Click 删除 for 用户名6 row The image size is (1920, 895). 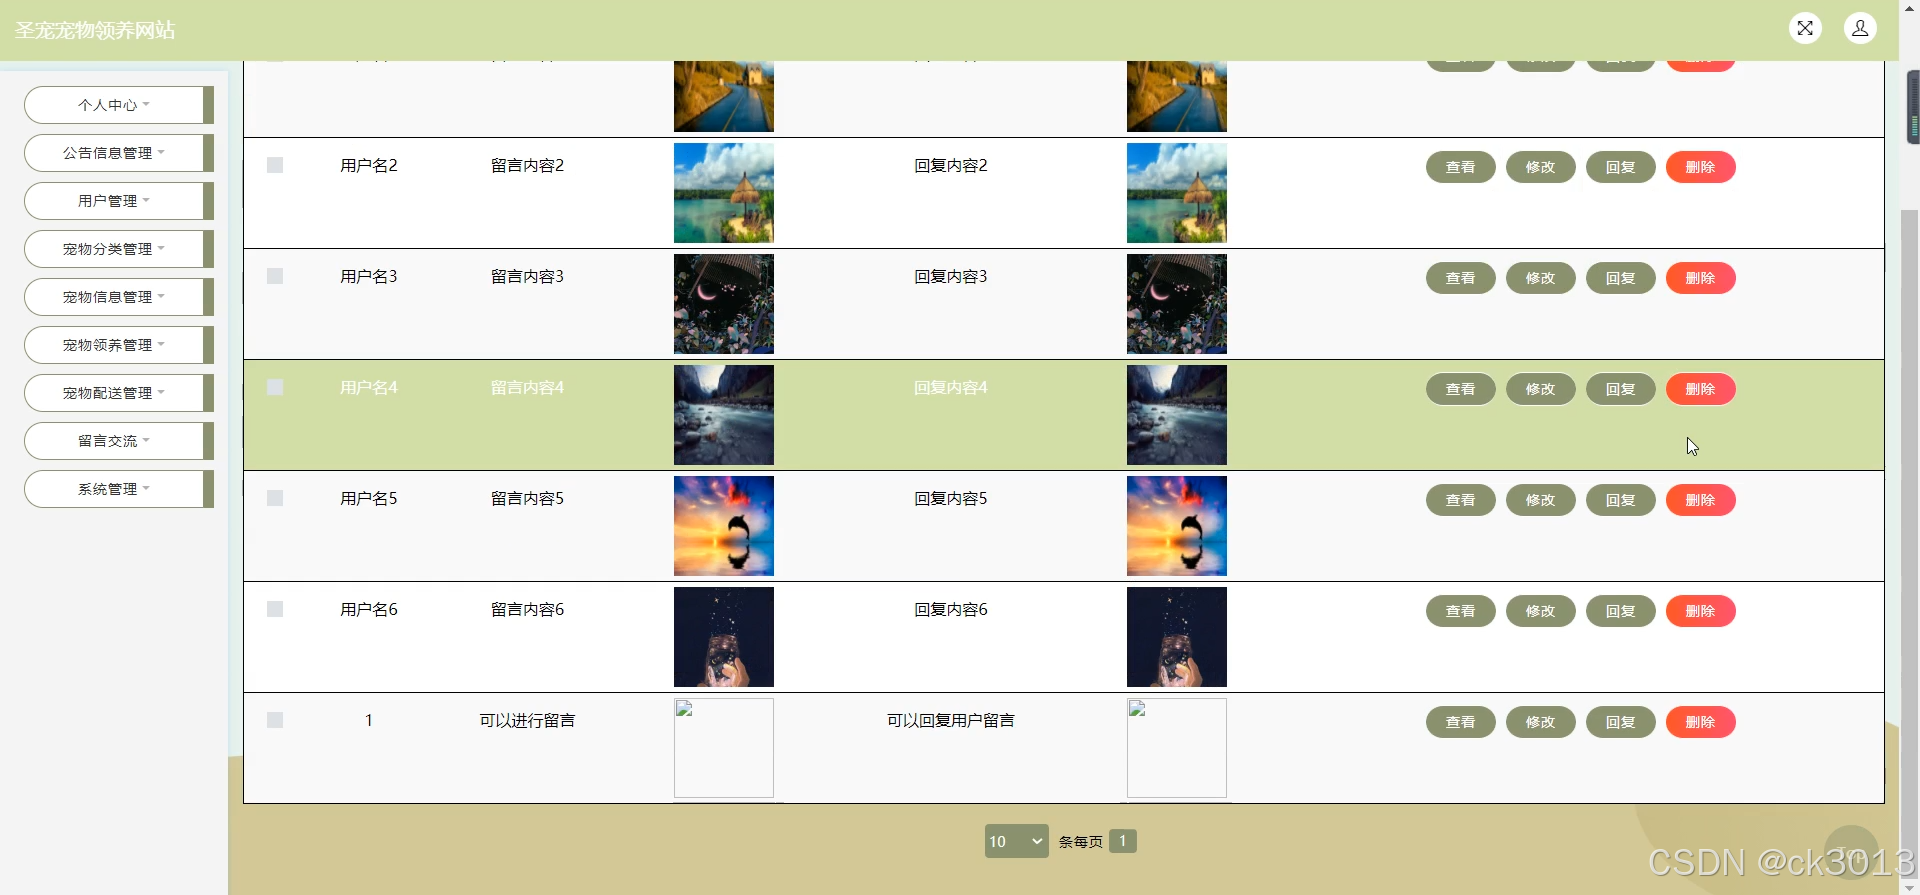(x=1700, y=611)
